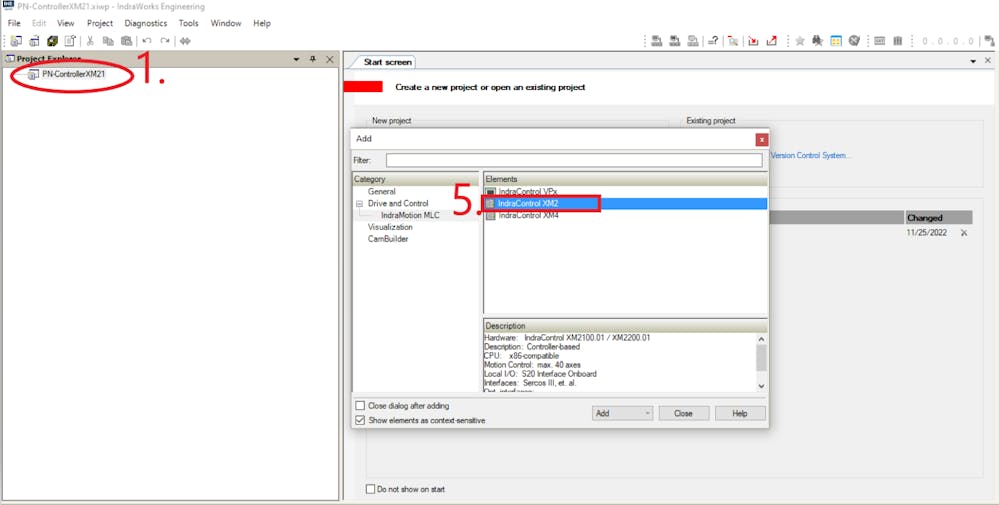This screenshot has height=505, width=999.
Task: Click the Changed column header
Action: [x=939, y=218]
